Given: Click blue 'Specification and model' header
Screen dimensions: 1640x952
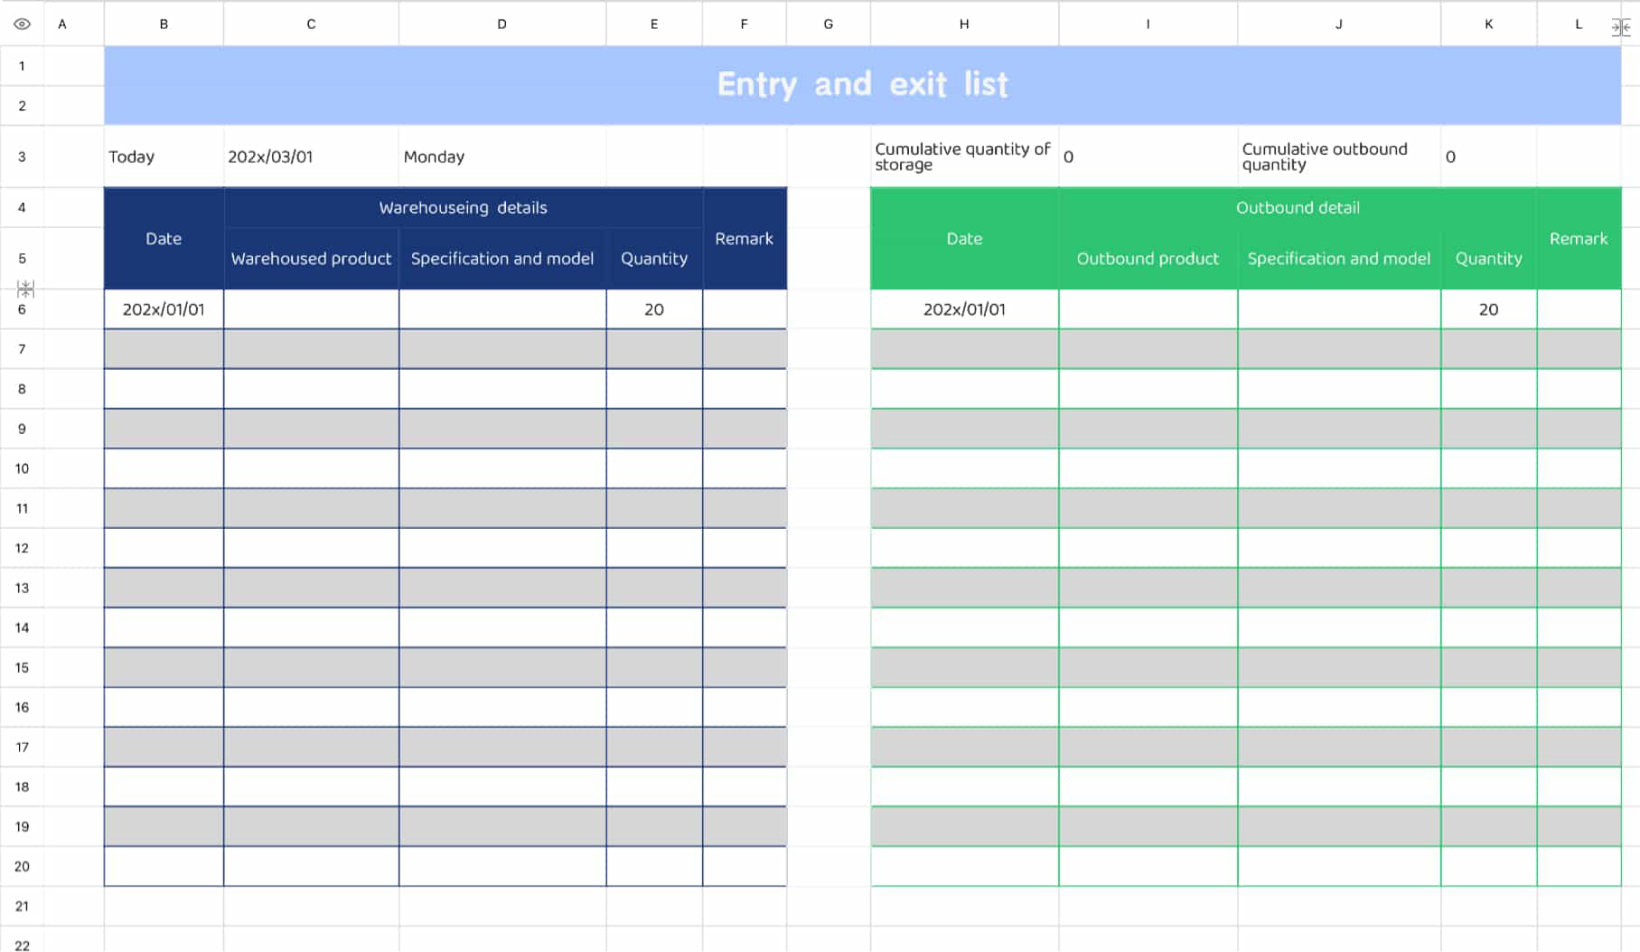Looking at the screenshot, I should 502,259.
